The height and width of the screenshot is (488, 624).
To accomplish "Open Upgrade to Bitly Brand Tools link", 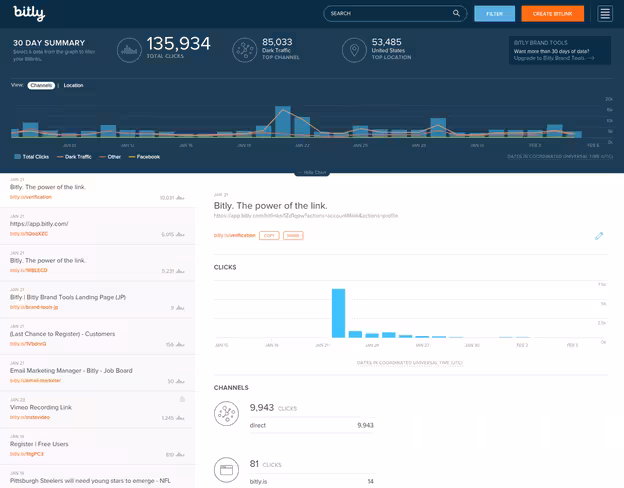I will (554, 58).
